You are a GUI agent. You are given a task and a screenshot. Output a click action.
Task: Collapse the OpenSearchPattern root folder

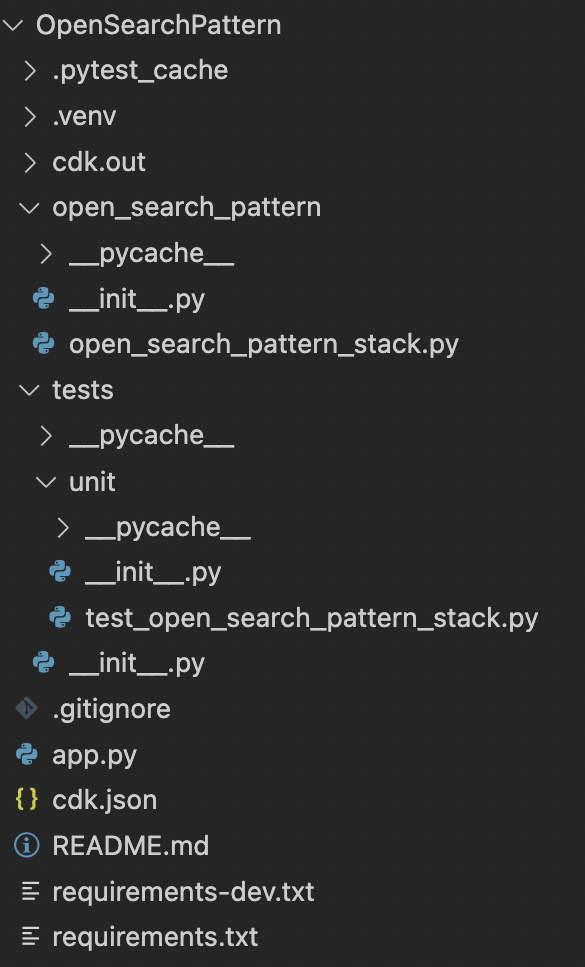click(13, 25)
